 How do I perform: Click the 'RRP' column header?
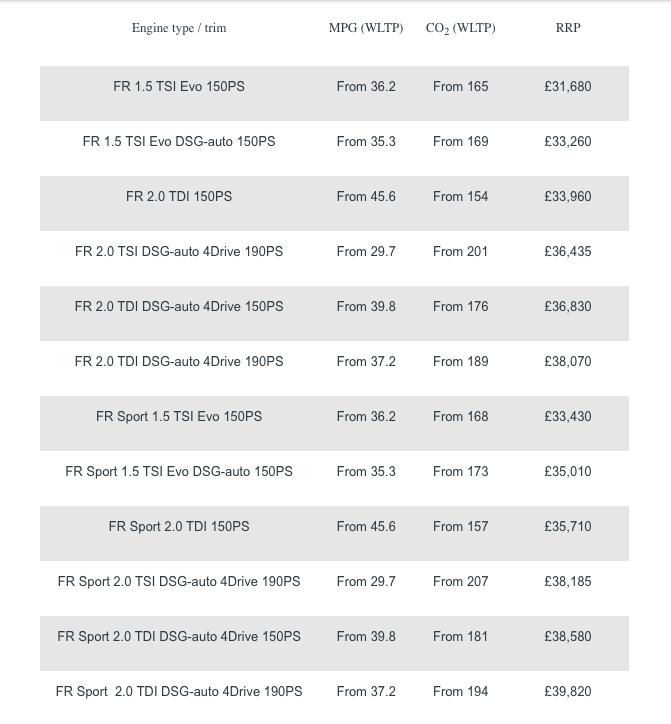pyautogui.click(x=568, y=28)
